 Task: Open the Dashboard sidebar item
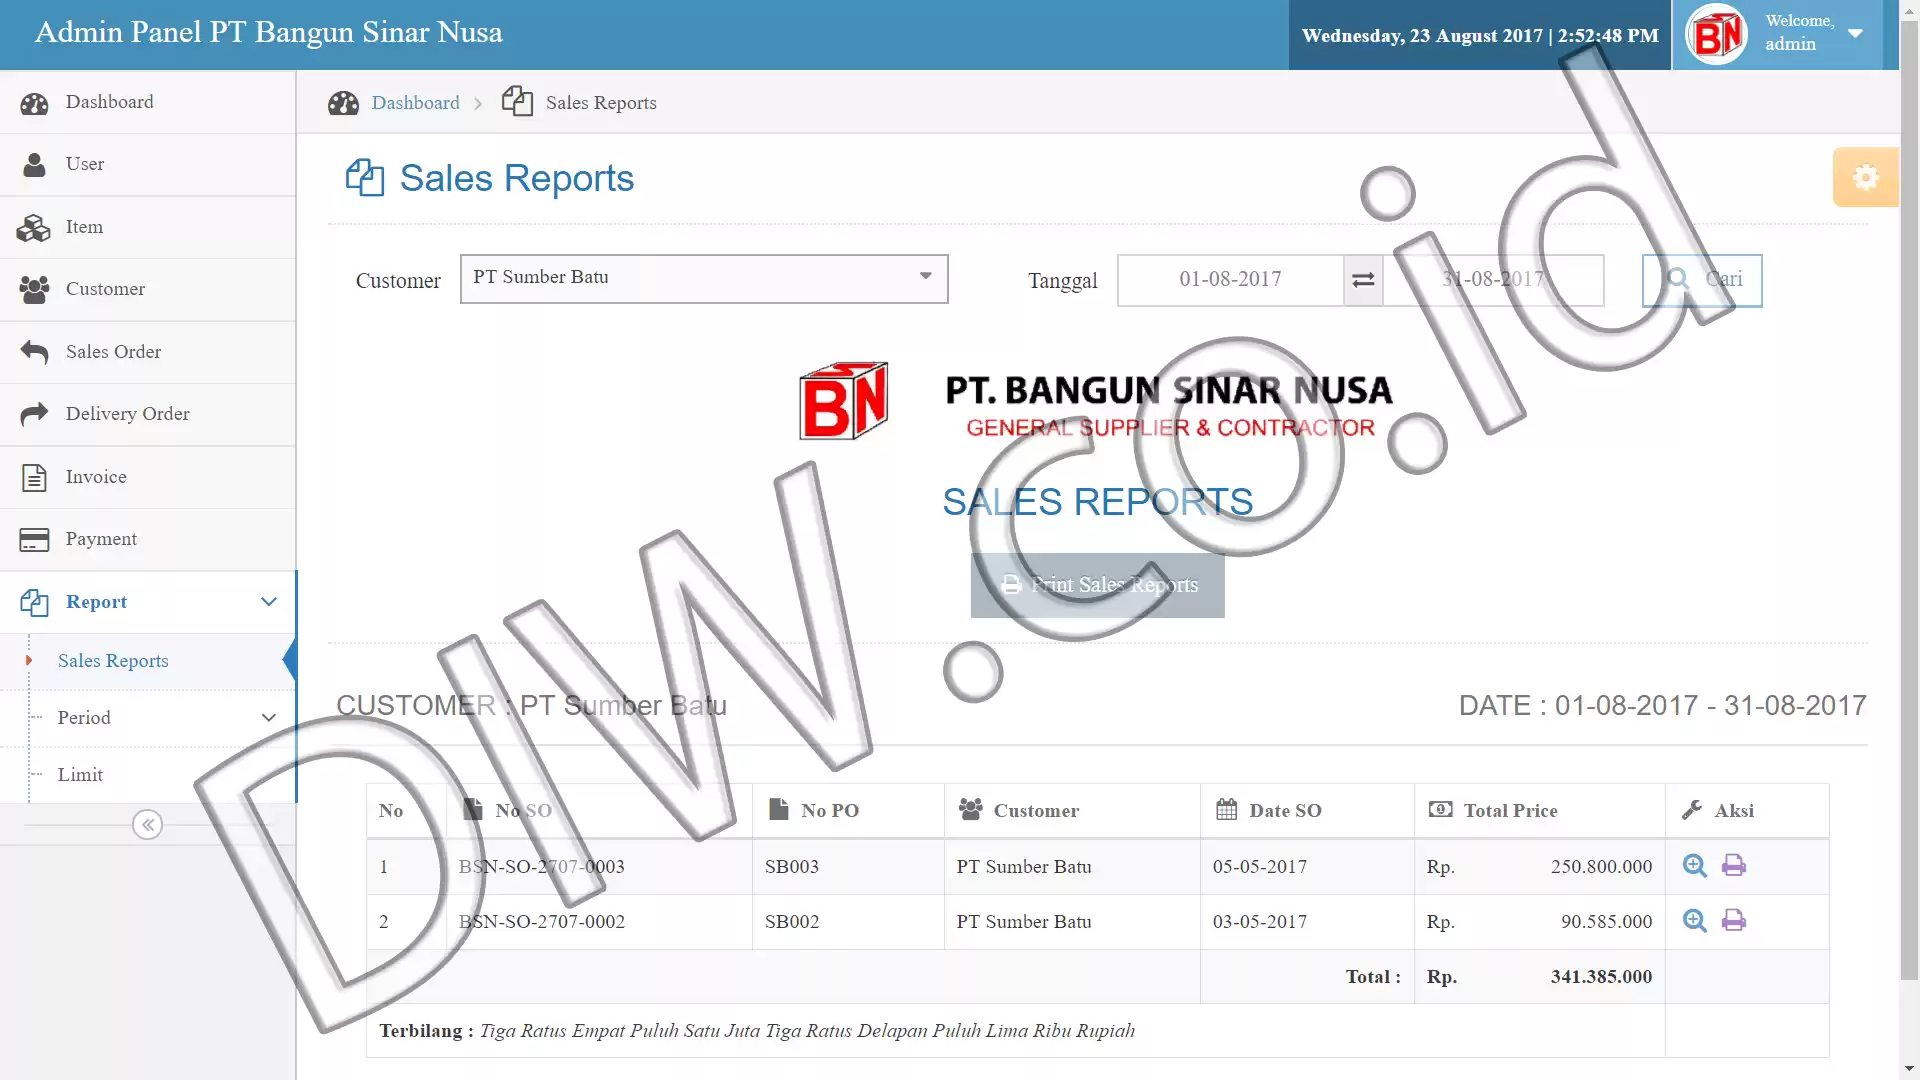coord(148,102)
